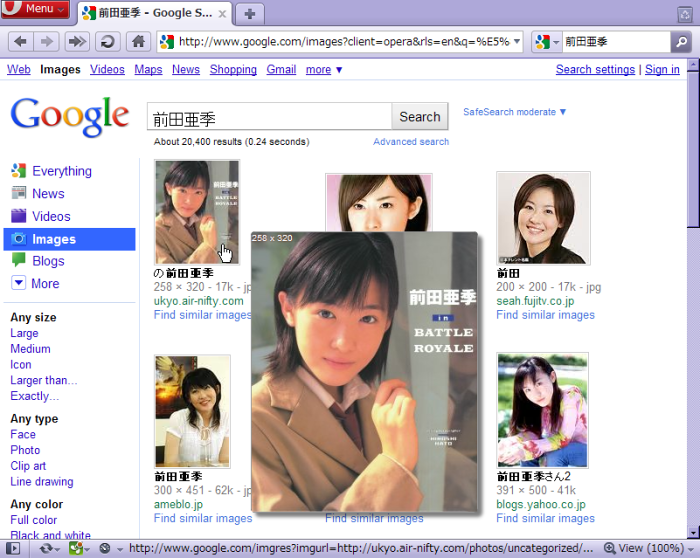Click the Larger than... filter
Image resolution: width=700 pixels, height=558 pixels.
click(x=44, y=380)
